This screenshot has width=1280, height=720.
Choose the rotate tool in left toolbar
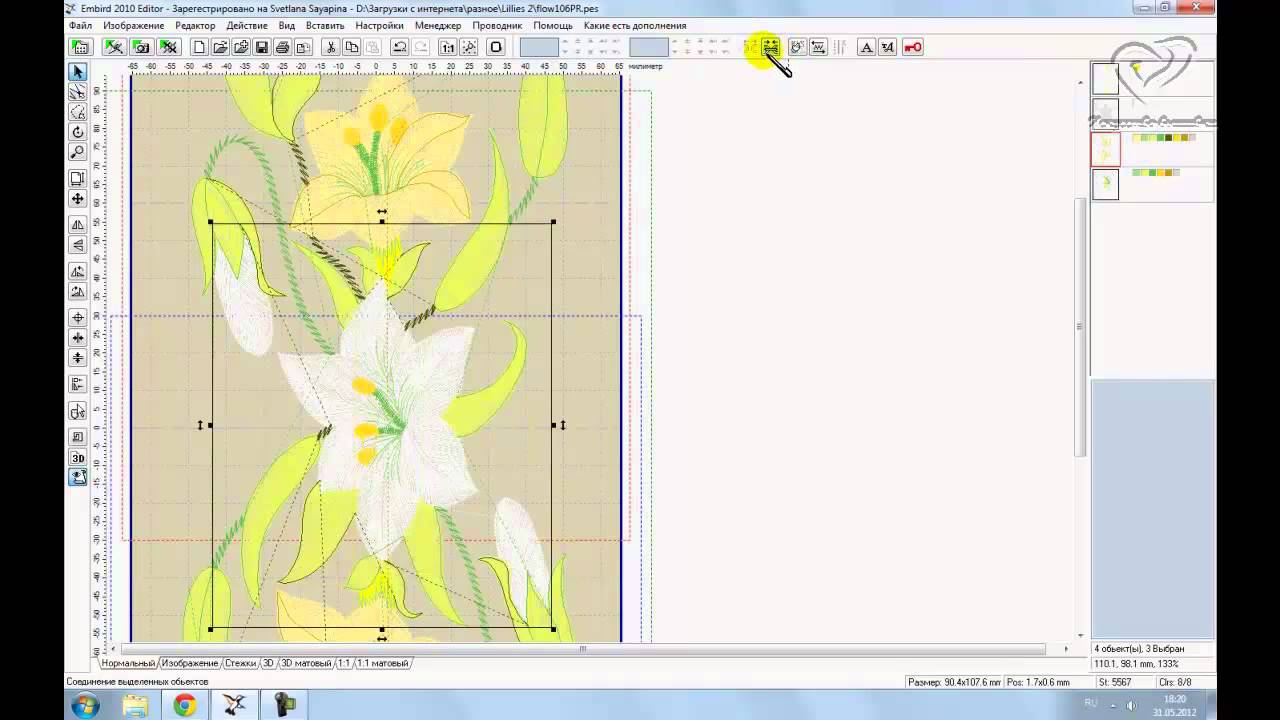pyautogui.click(x=78, y=132)
